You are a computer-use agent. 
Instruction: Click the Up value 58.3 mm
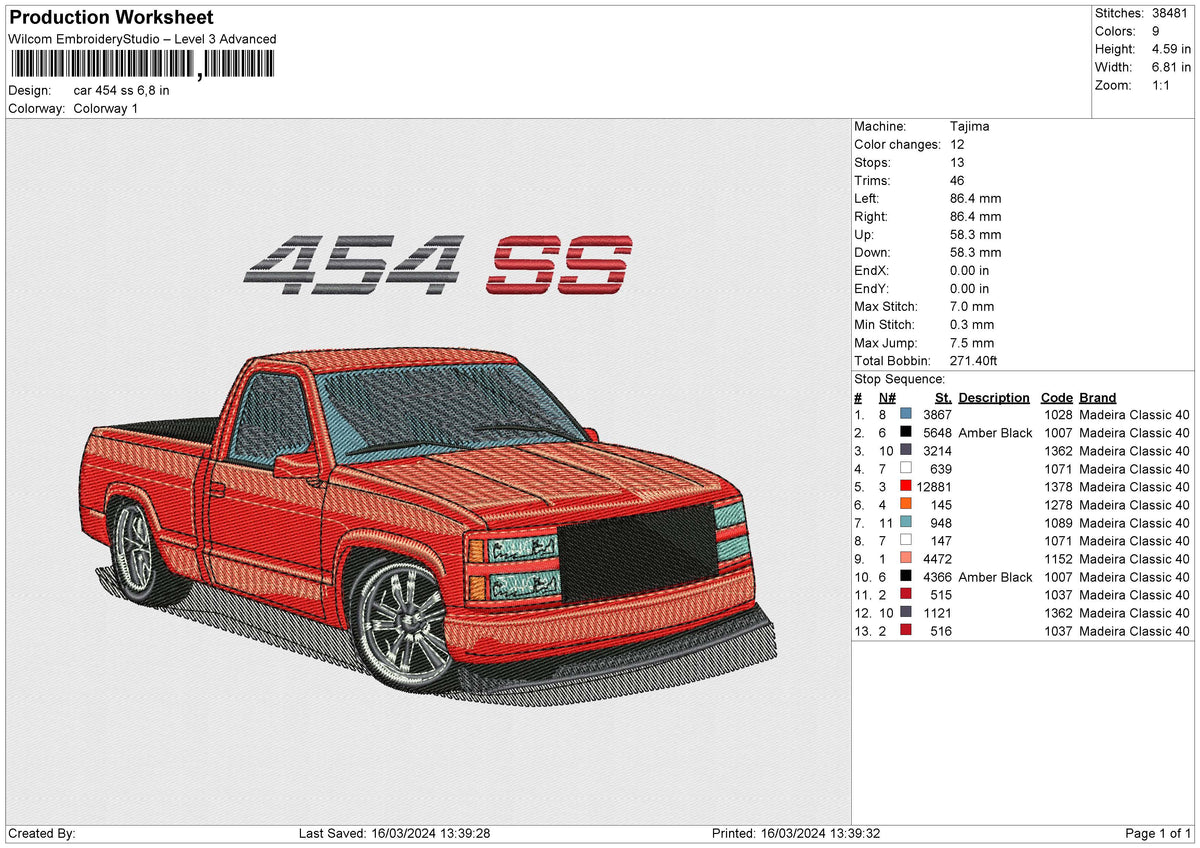click(976, 235)
